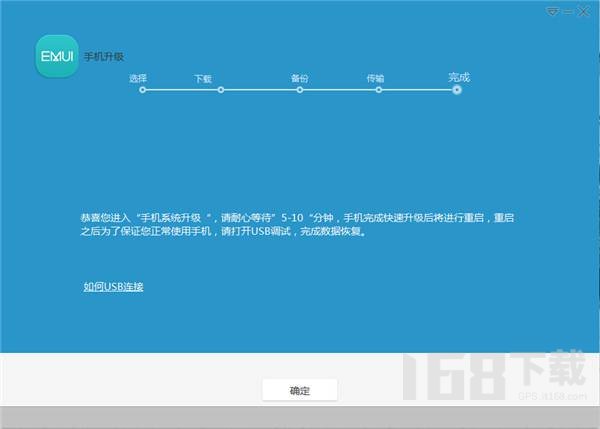The image size is (600, 429).
Task: Select the 下载 step label
Action: coord(203,77)
